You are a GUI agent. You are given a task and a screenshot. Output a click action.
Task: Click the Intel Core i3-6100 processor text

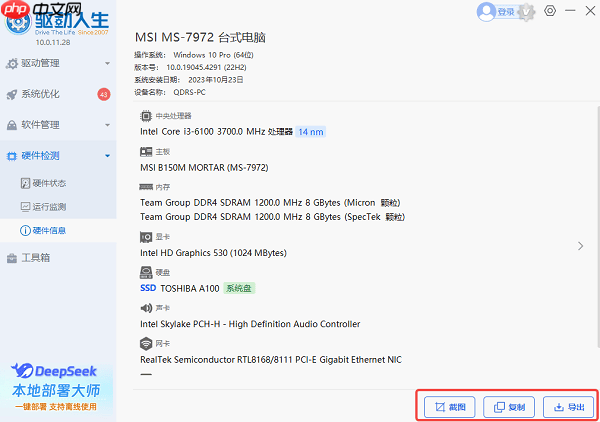click(217, 132)
